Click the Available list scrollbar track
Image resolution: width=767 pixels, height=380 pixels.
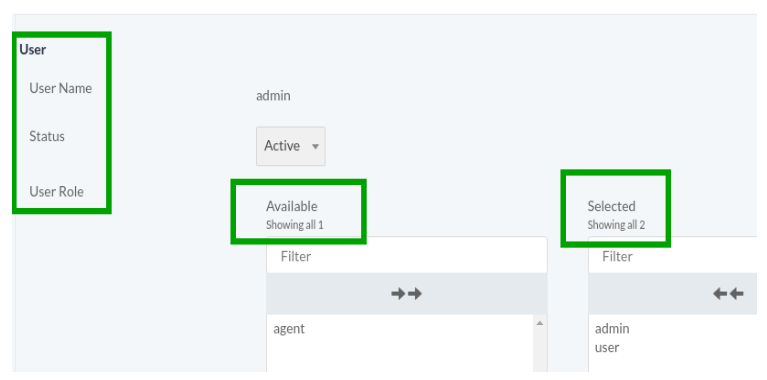click(x=540, y=350)
